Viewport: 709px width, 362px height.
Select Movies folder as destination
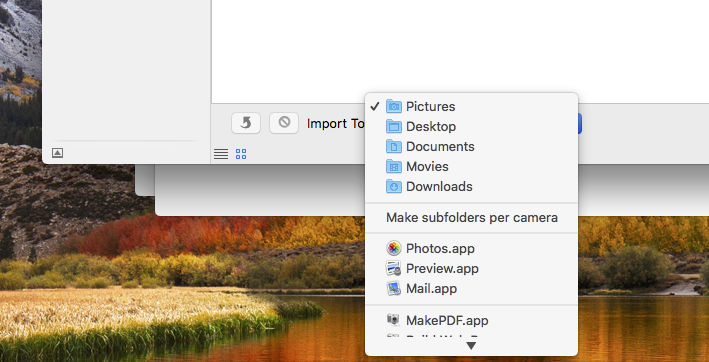(x=471, y=166)
